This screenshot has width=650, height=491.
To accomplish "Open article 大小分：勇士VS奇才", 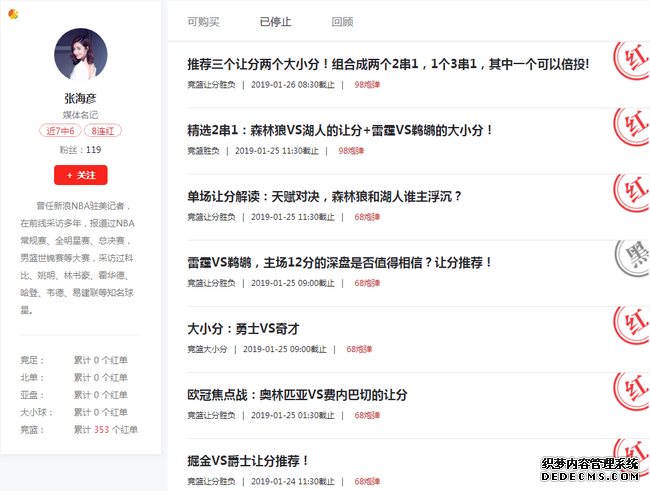I will (243, 329).
